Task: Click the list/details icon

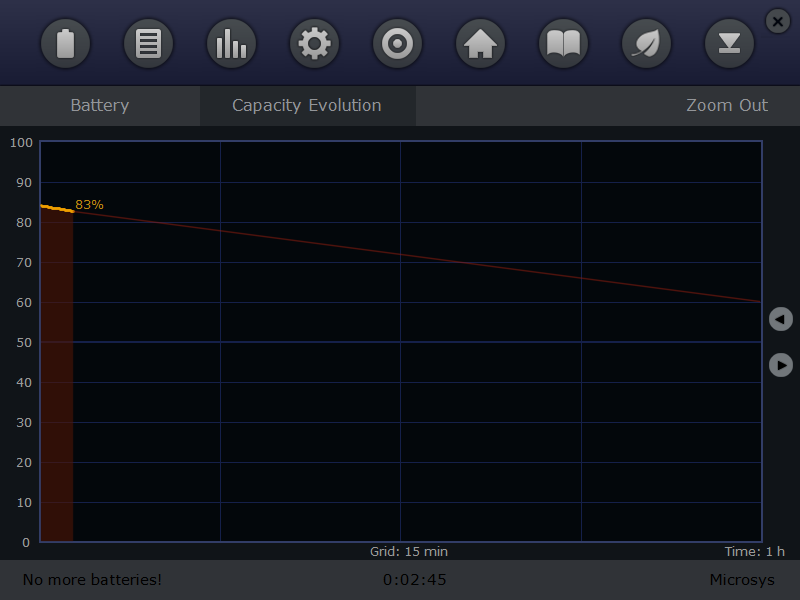Action: click(148, 43)
